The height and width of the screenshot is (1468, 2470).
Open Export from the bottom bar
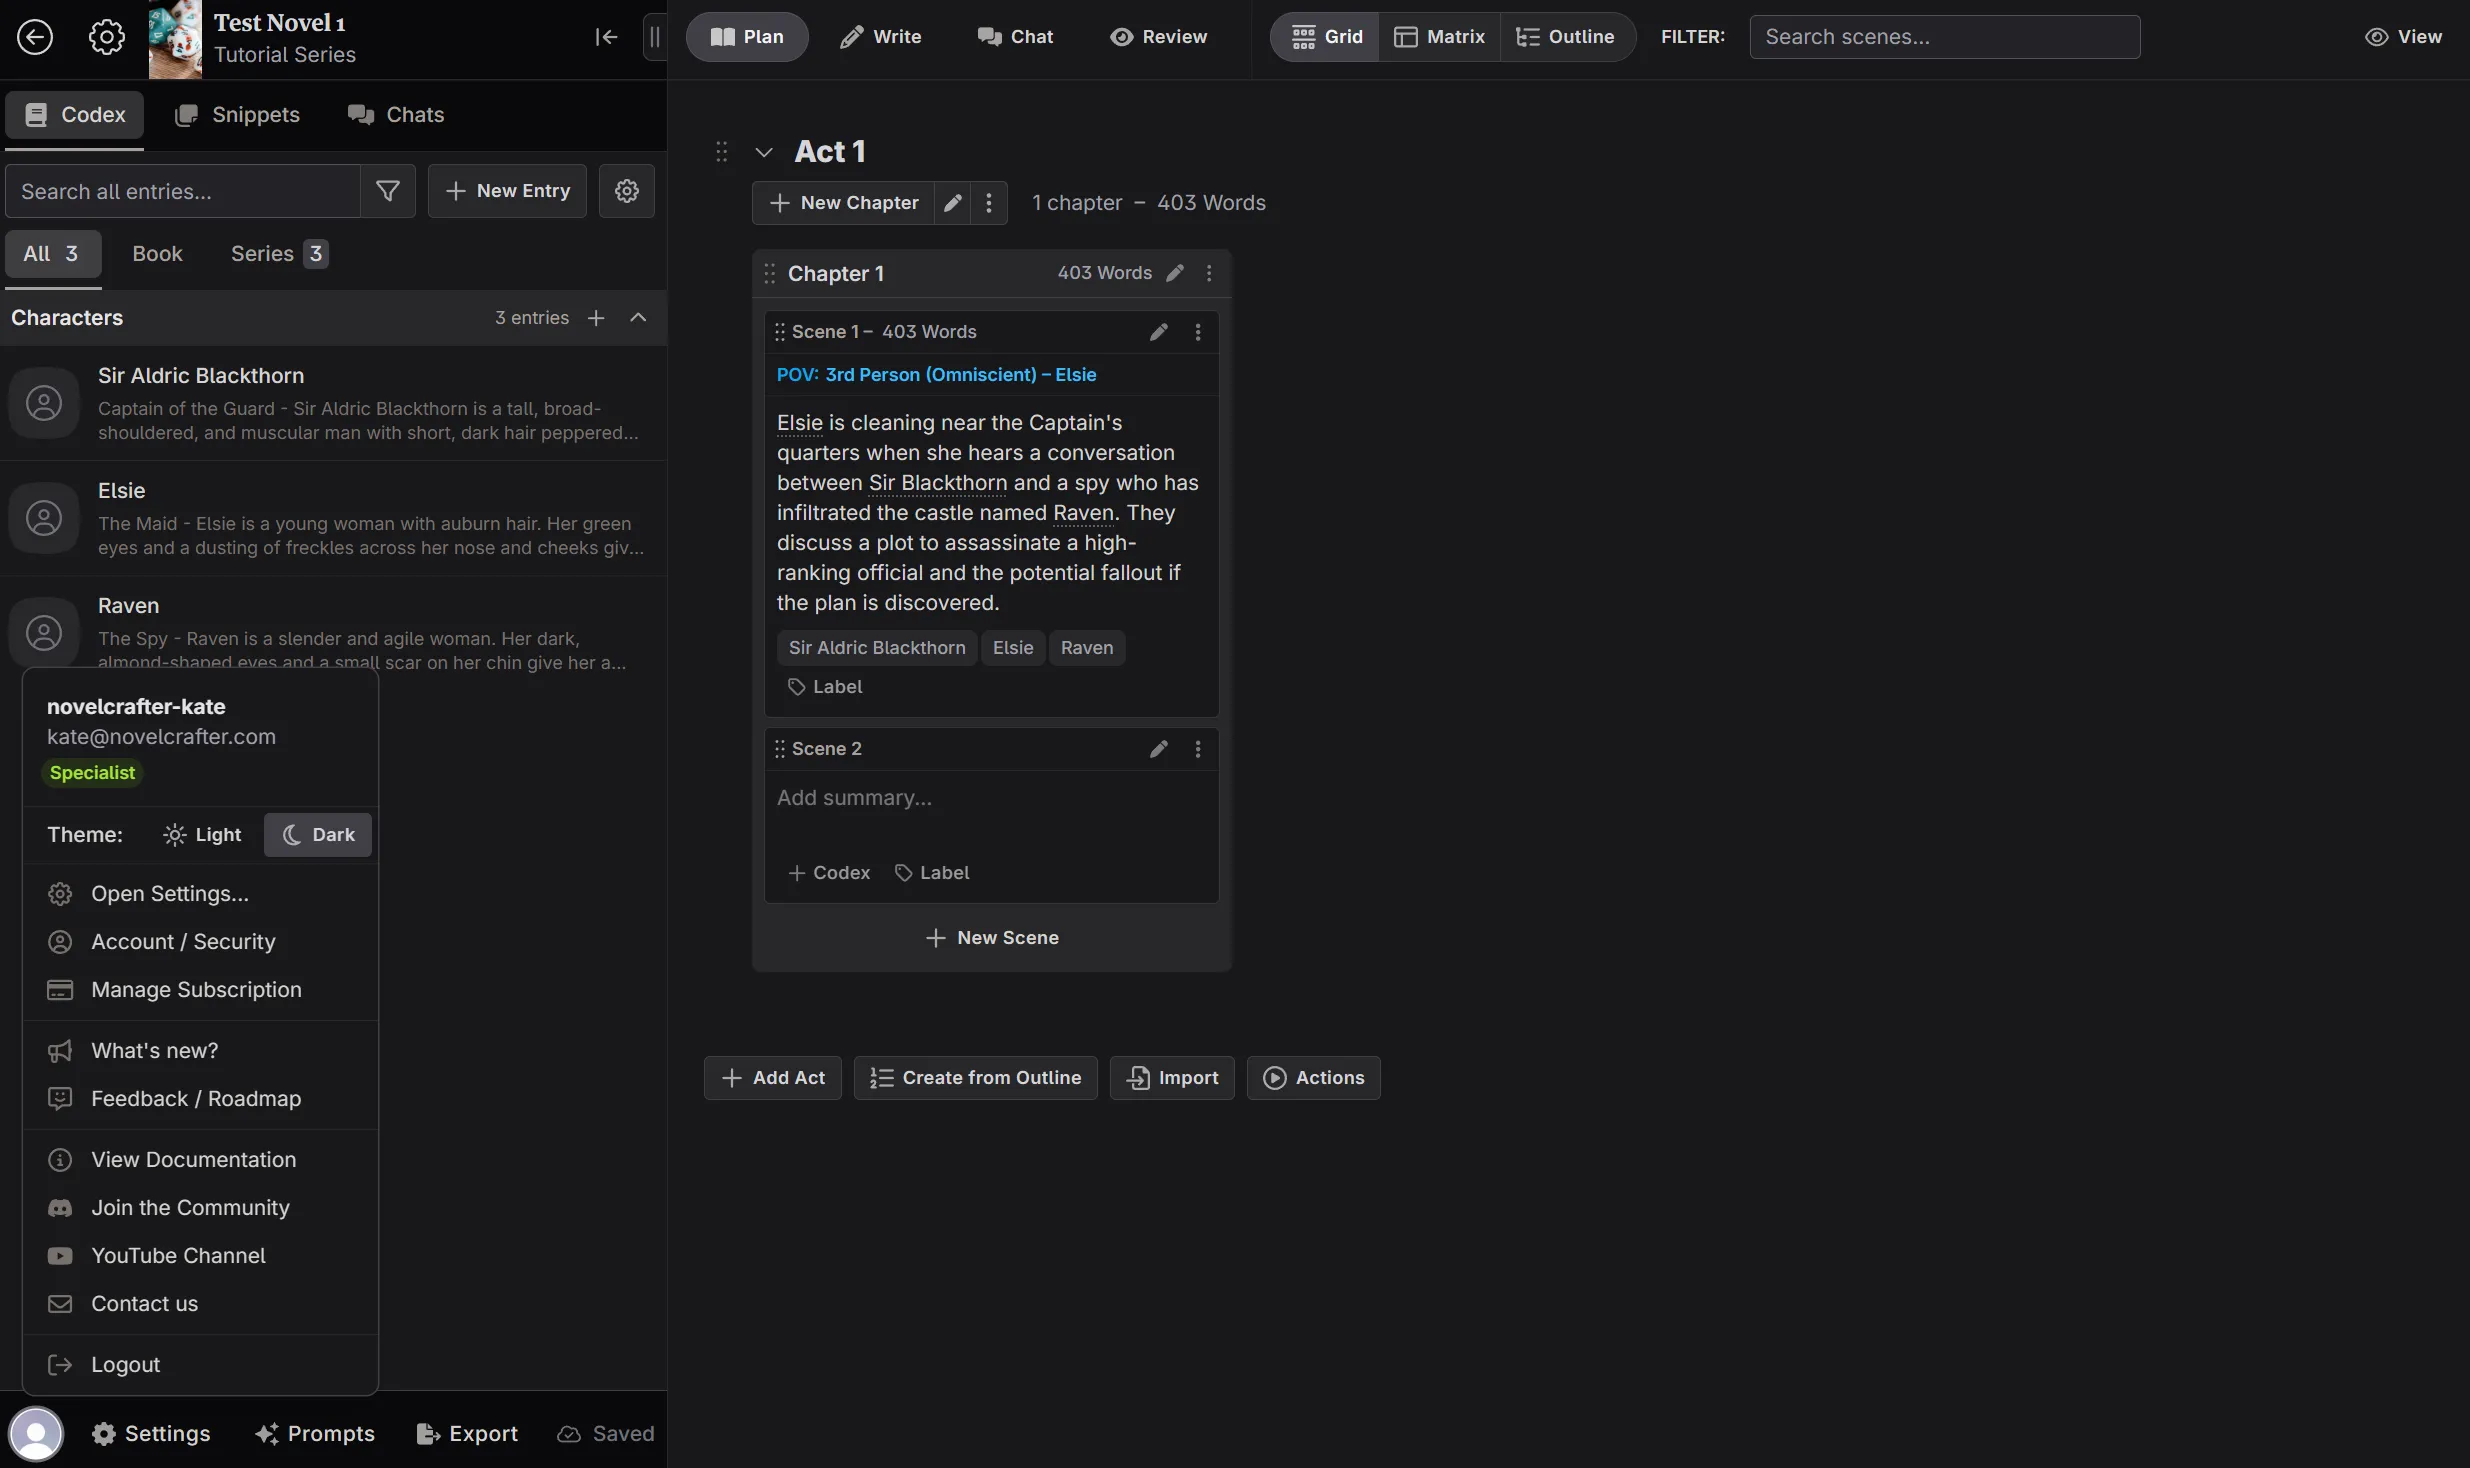pyautogui.click(x=467, y=1432)
